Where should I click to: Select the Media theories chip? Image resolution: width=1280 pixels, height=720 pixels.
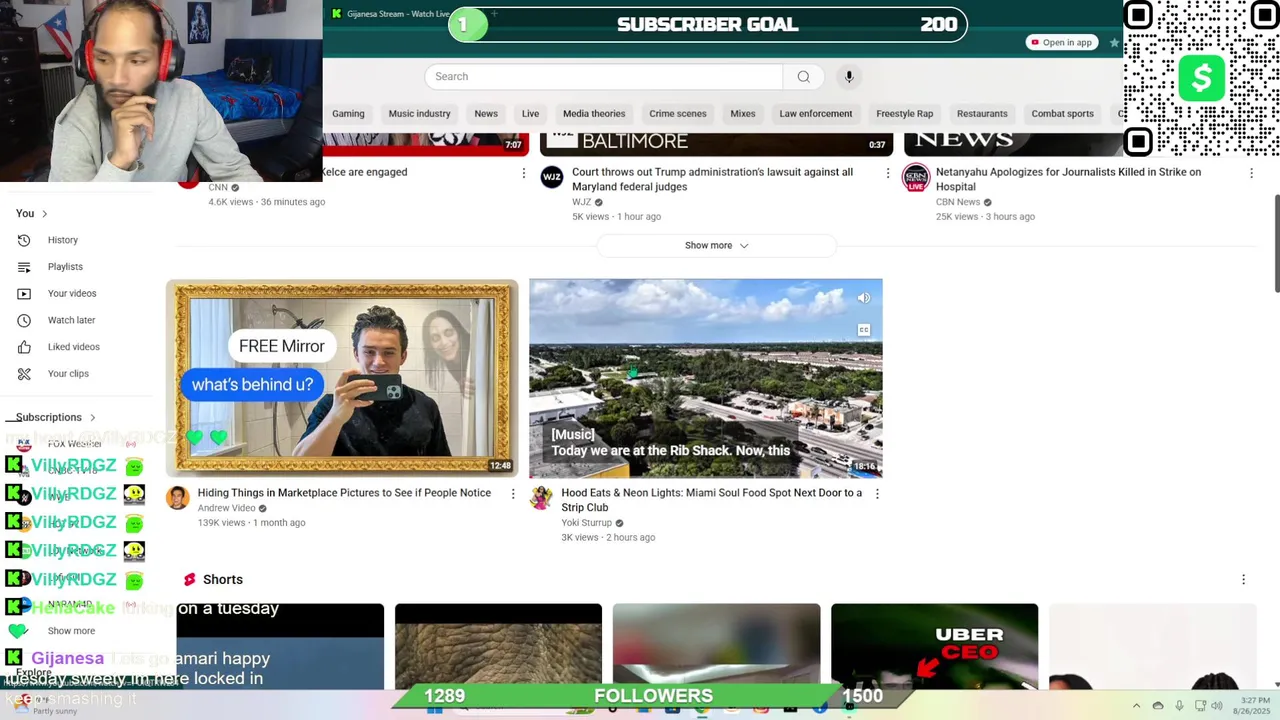click(594, 114)
